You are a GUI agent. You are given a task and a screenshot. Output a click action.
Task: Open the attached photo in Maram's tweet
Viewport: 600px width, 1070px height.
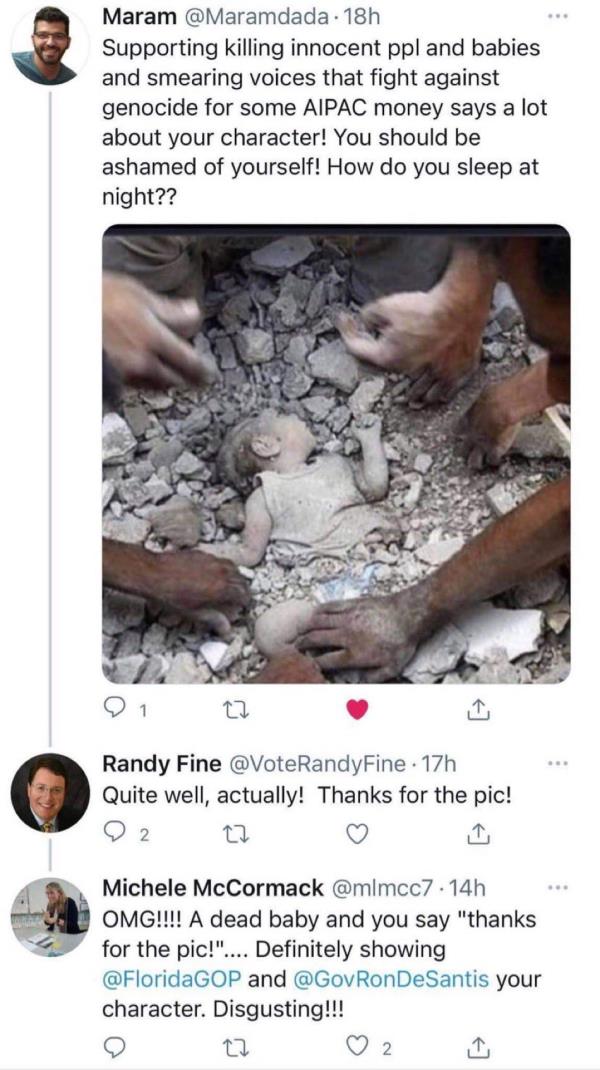coord(336,453)
